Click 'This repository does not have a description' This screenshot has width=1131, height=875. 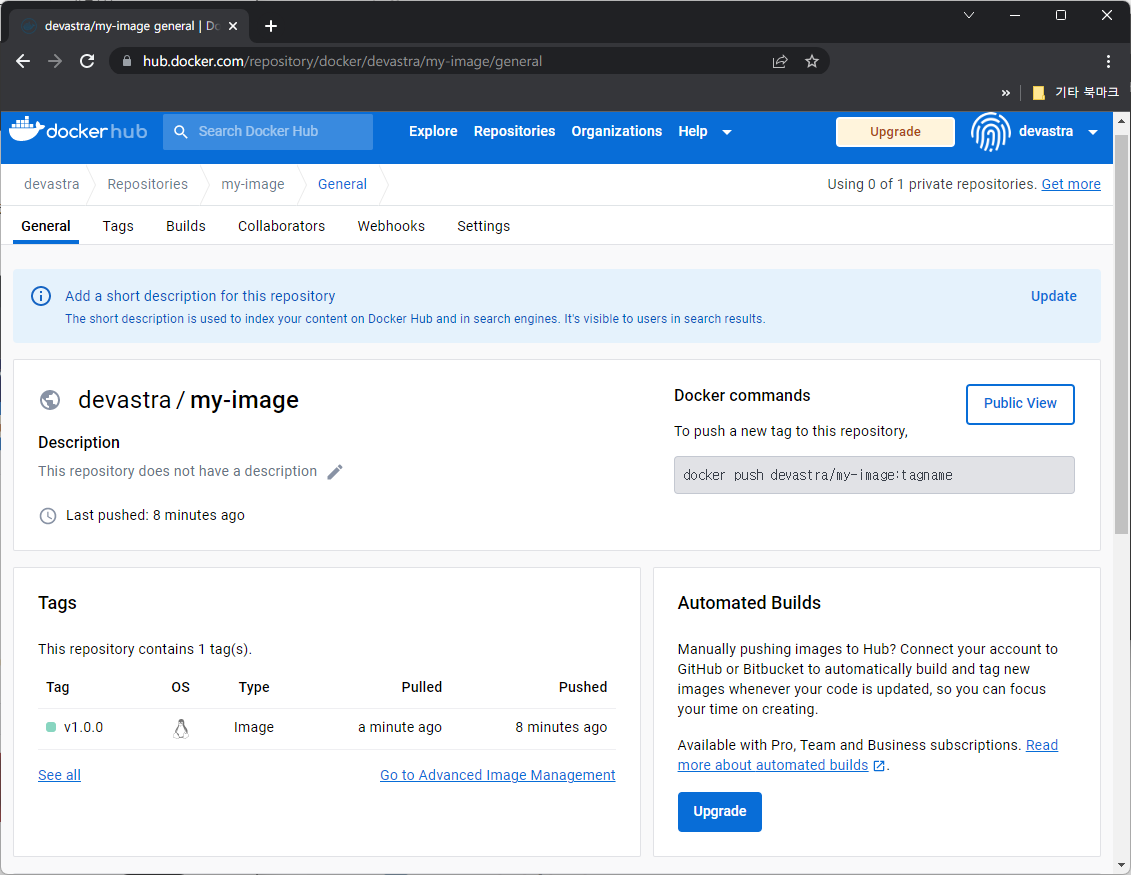pyautogui.click(x=177, y=471)
